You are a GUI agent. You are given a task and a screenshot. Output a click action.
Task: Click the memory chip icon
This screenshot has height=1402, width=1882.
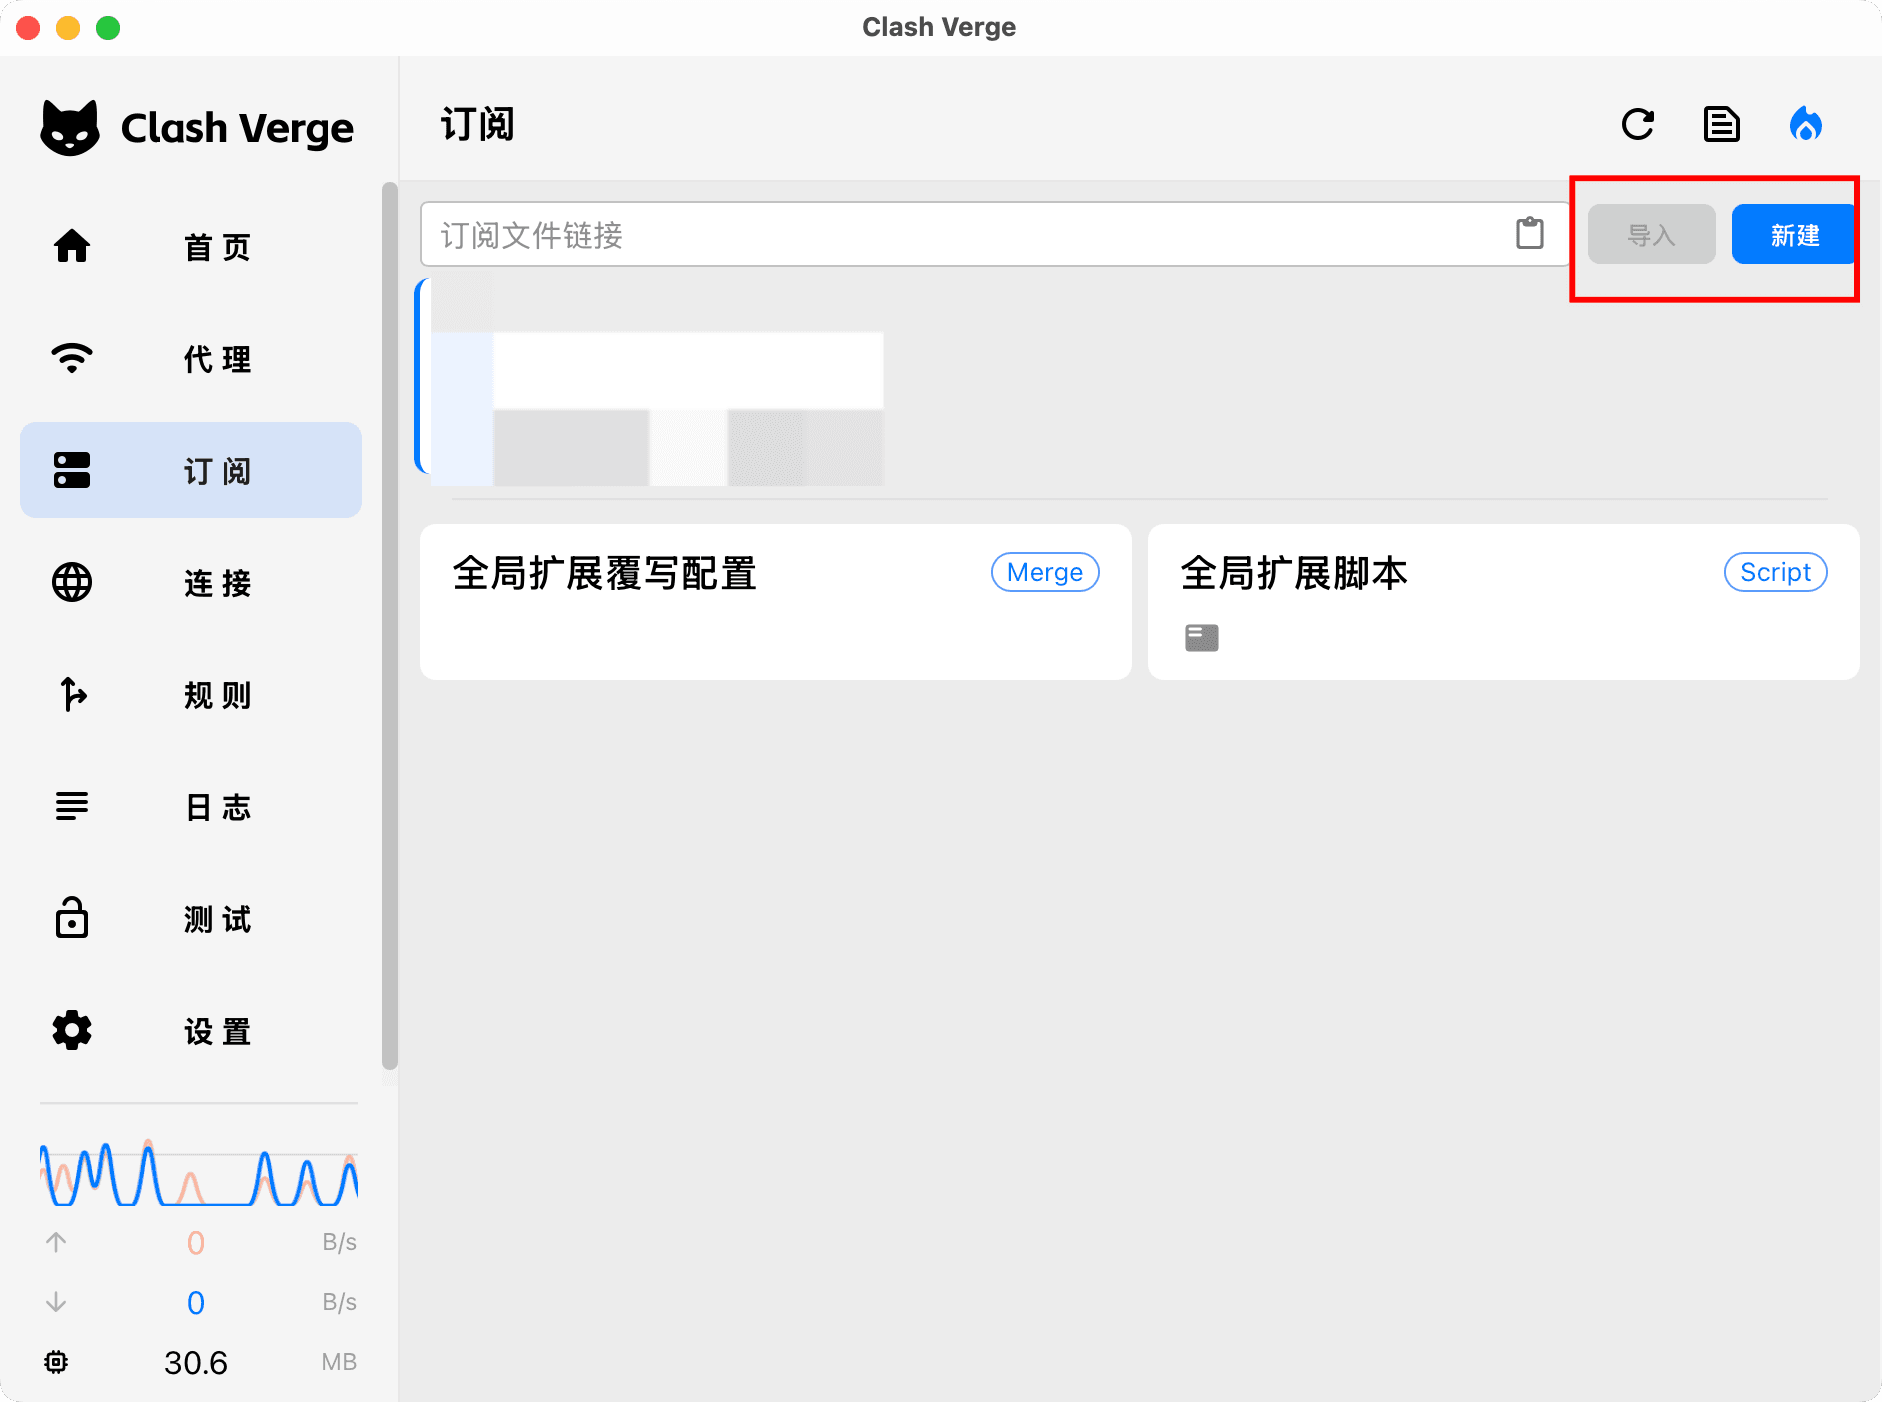pos(56,1362)
